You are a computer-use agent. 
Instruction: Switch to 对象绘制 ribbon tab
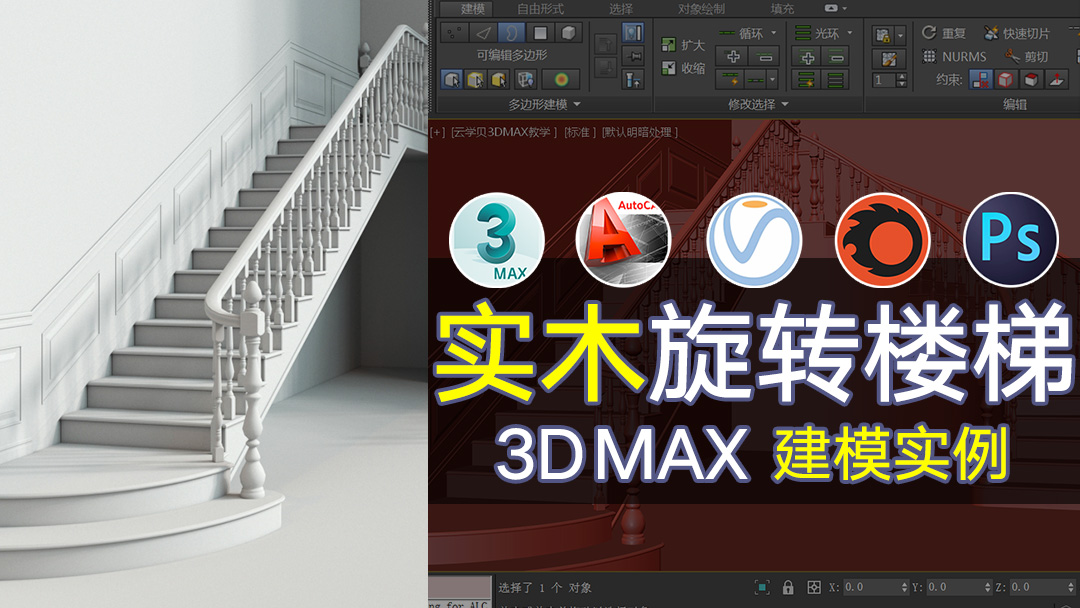pos(701,8)
